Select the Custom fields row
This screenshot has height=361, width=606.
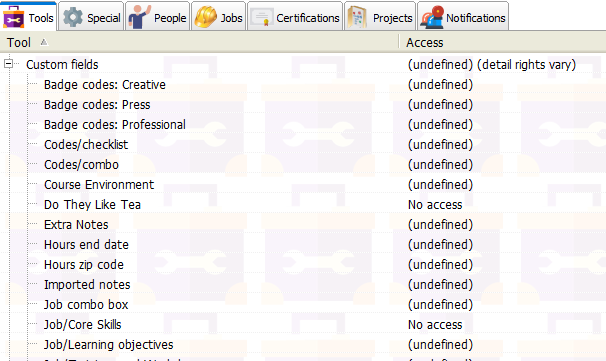(62, 65)
